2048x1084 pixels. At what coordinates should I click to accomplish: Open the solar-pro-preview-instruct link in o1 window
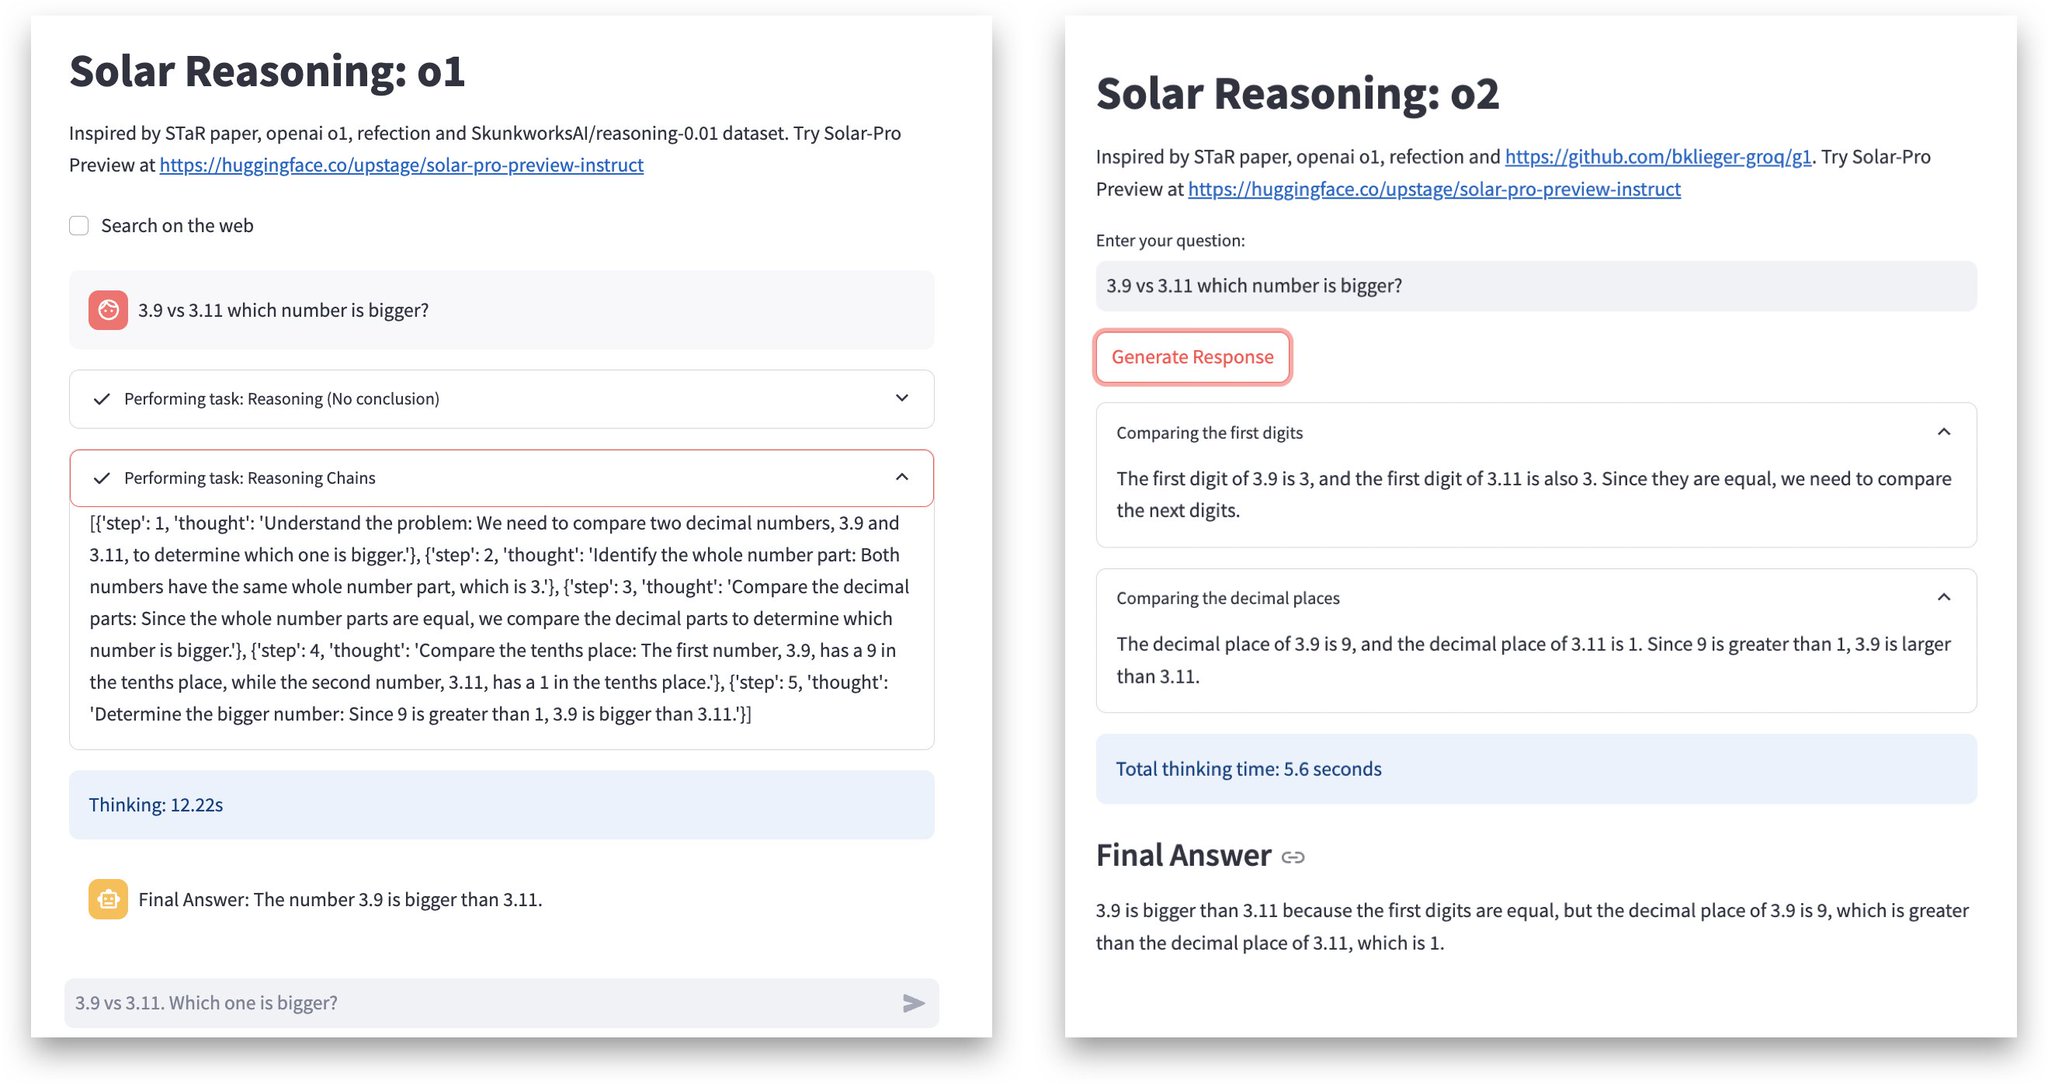(401, 165)
